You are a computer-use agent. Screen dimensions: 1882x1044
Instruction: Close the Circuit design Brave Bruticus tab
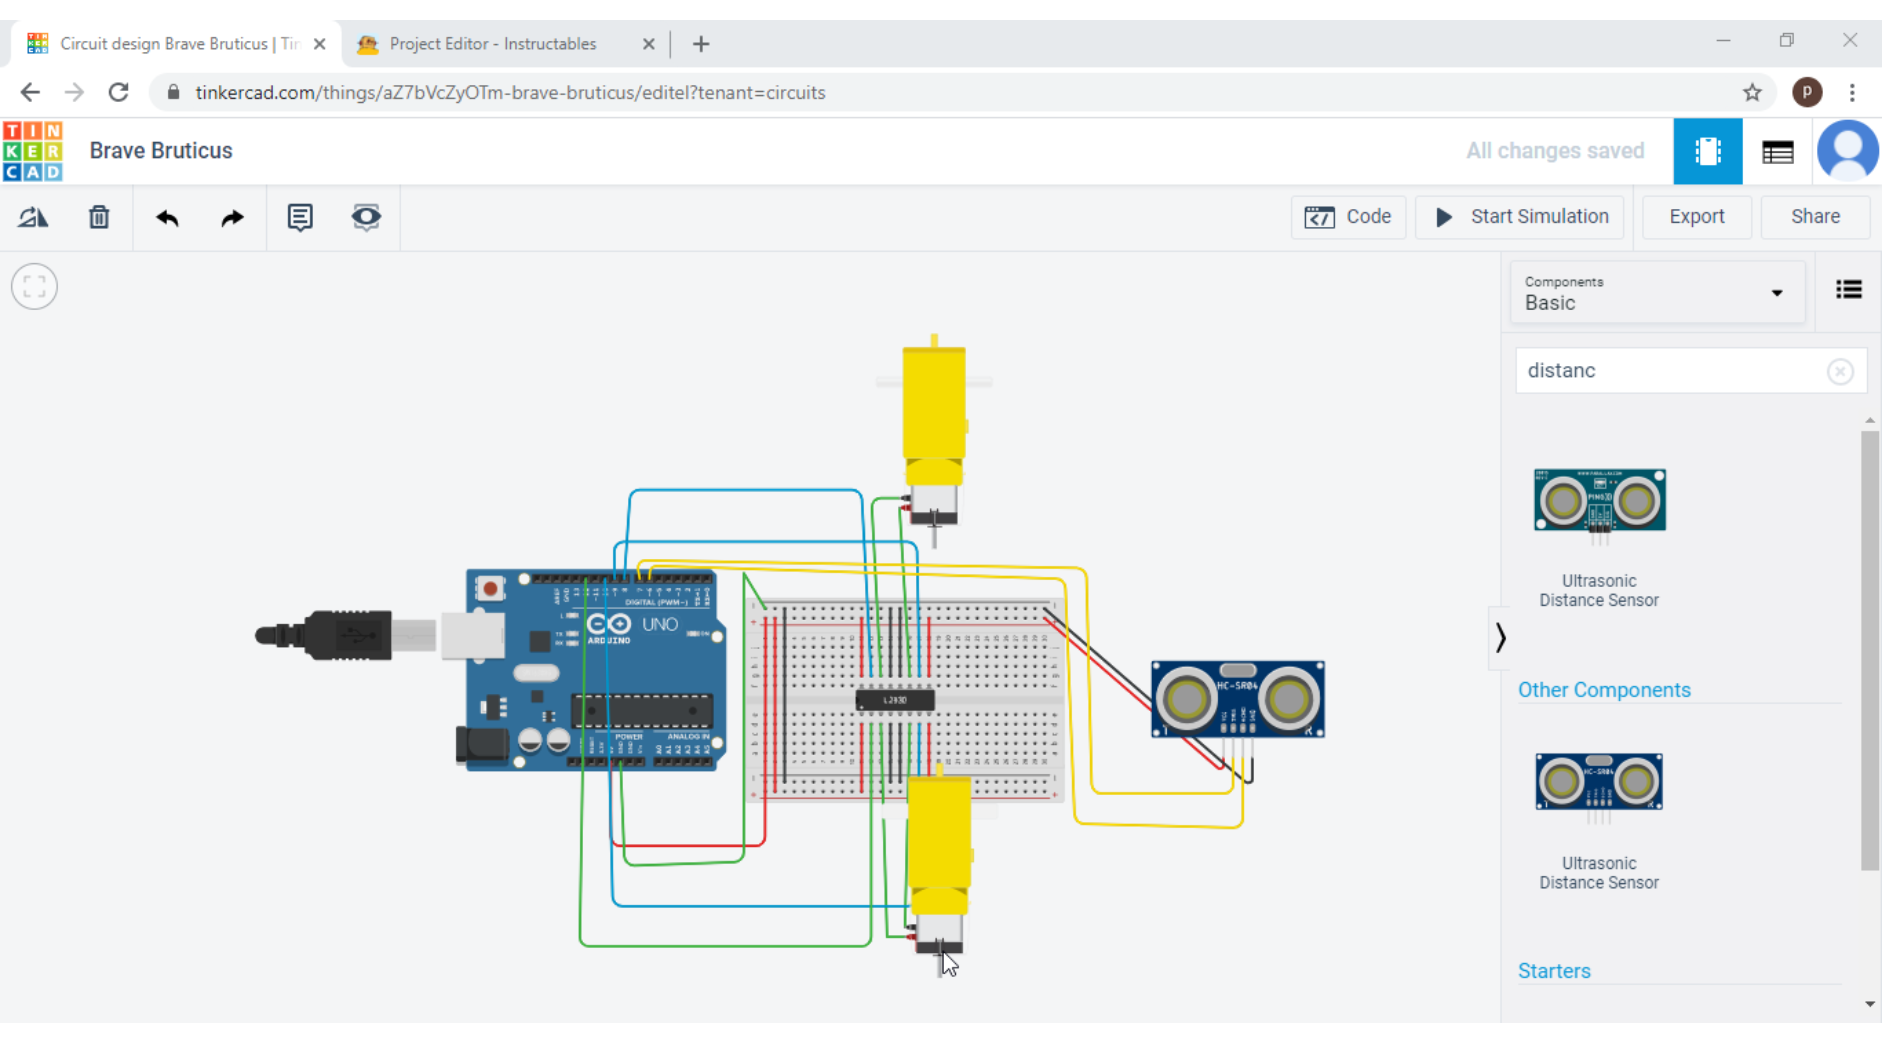pyautogui.click(x=320, y=44)
